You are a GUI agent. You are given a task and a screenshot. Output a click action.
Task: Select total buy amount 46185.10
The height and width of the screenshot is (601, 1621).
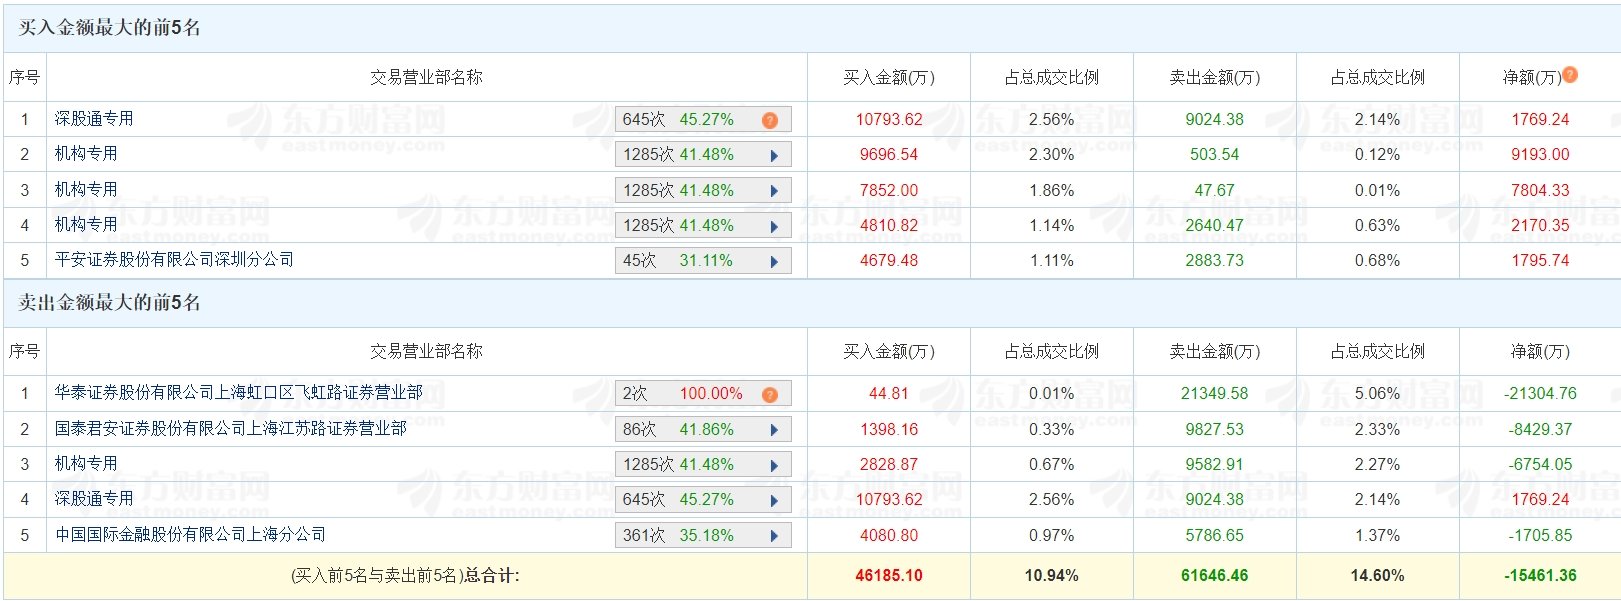click(889, 576)
